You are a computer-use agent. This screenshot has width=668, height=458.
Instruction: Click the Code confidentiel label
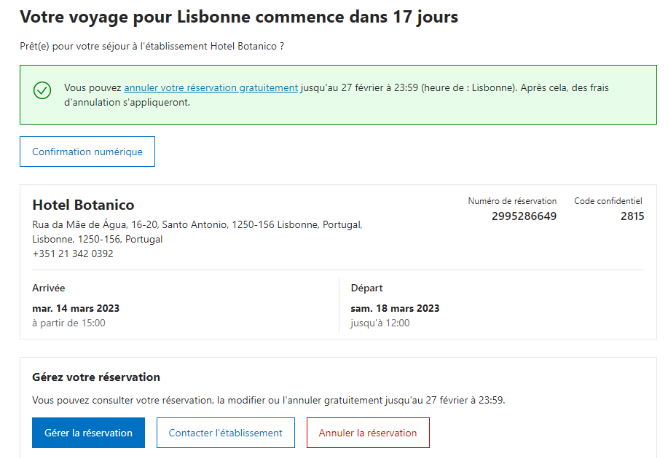pyautogui.click(x=608, y=201)
